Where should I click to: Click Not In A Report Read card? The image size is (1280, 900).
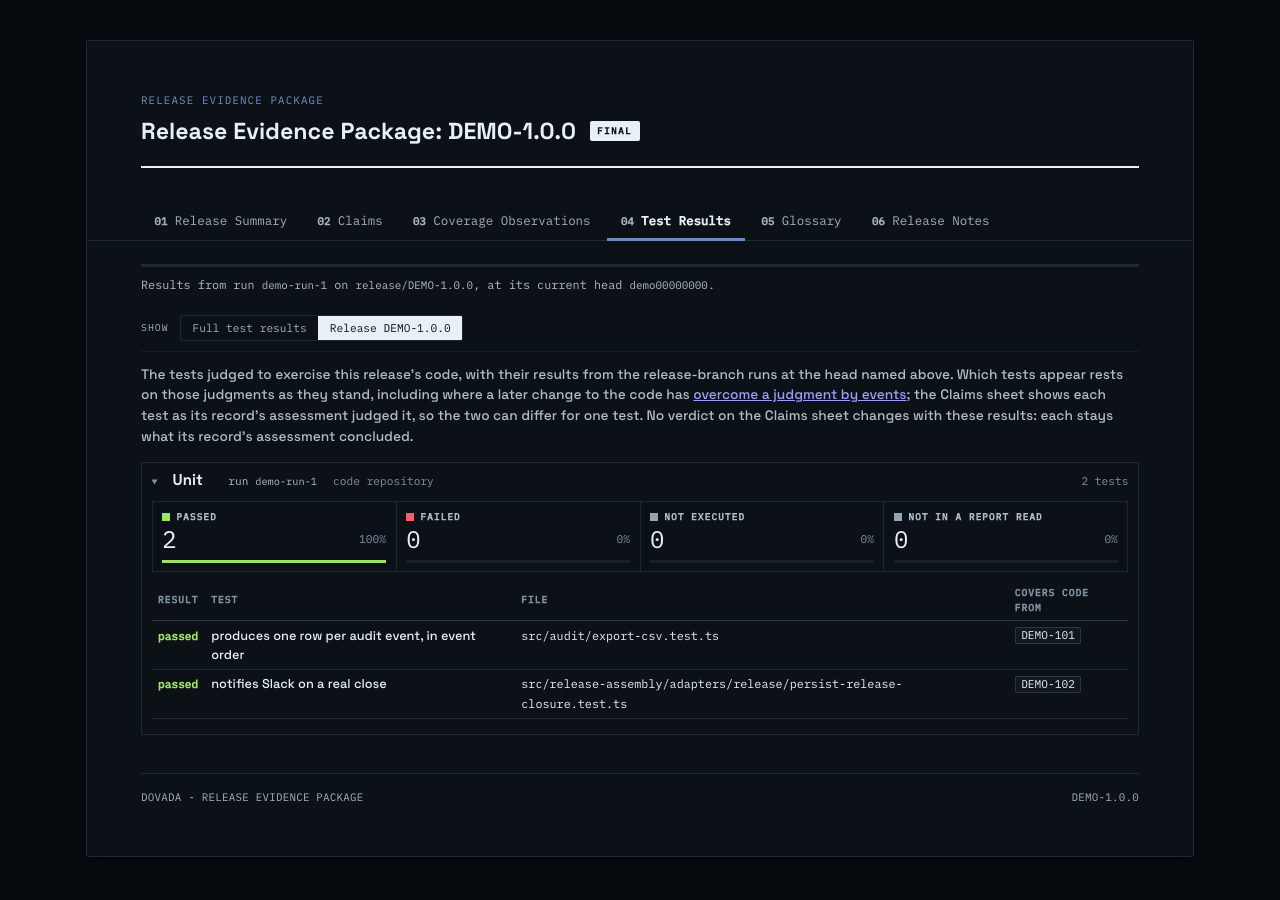click(x=1006, y=536)
